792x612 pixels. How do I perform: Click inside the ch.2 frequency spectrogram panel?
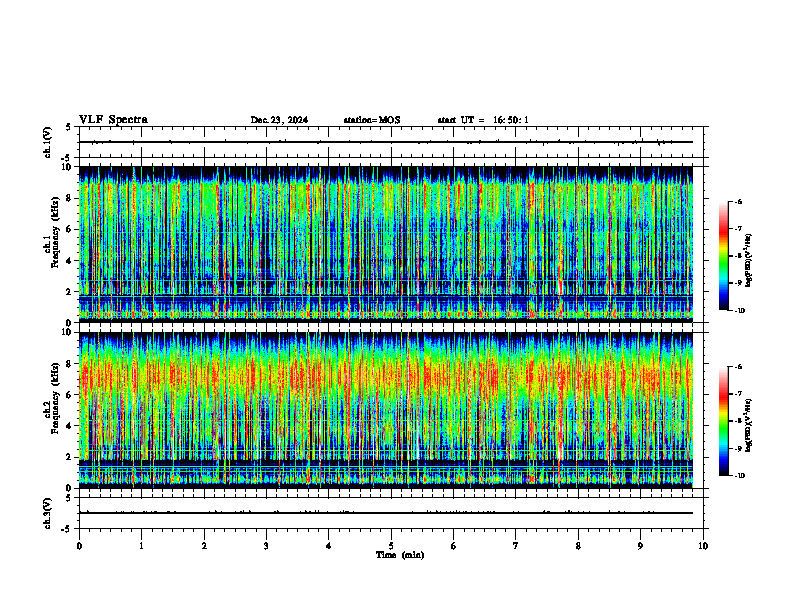386,410
